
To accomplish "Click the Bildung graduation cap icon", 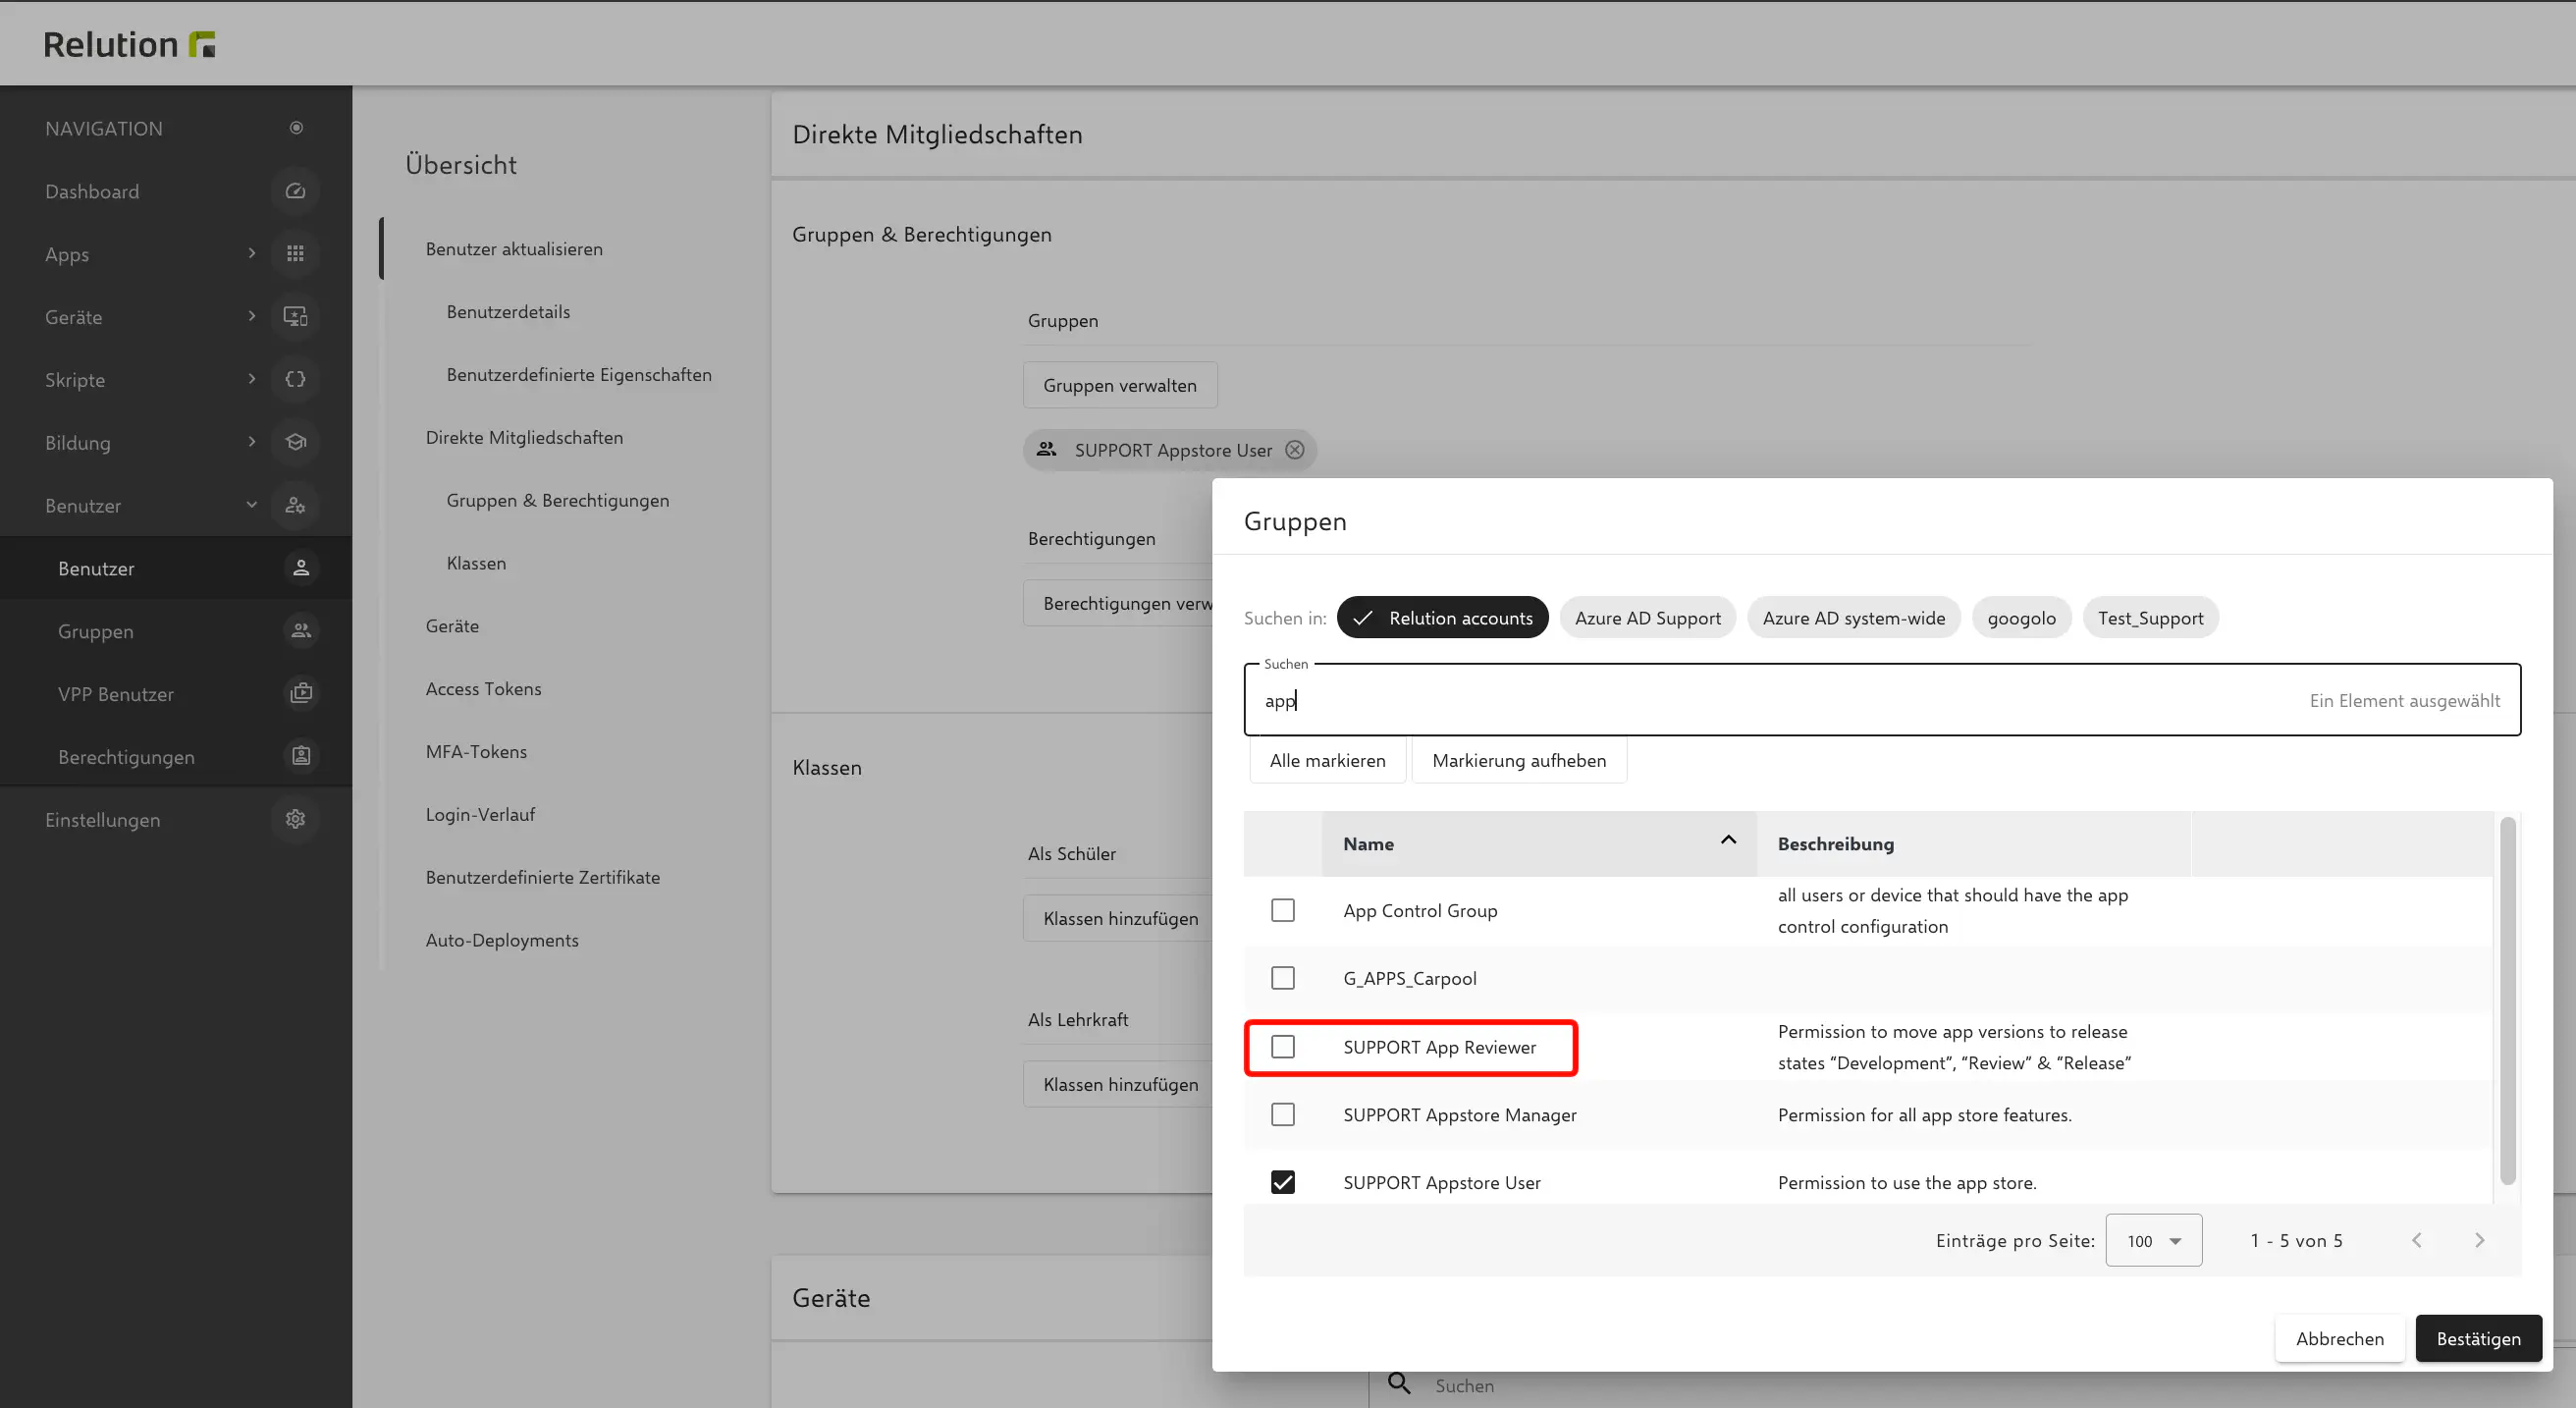I will 295,442.
